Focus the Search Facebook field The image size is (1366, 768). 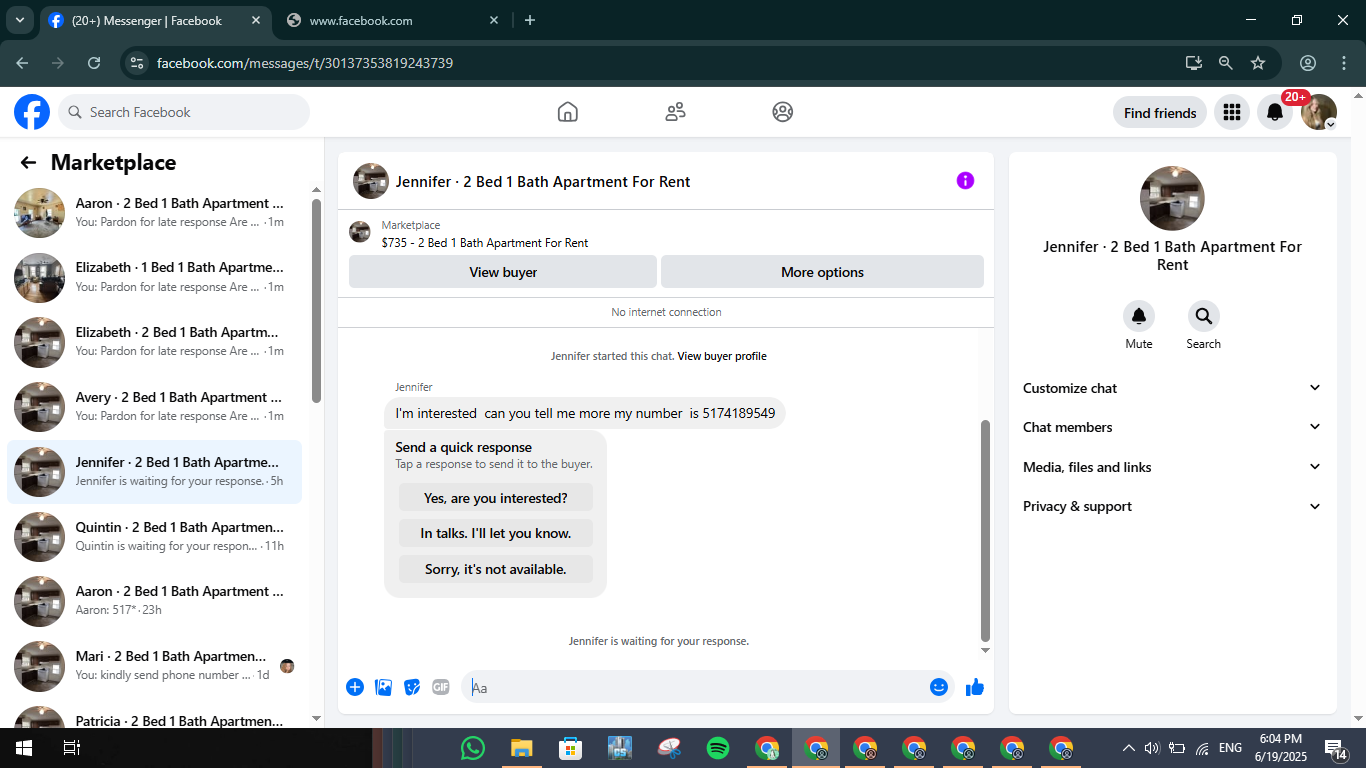(x=184, y=112)
